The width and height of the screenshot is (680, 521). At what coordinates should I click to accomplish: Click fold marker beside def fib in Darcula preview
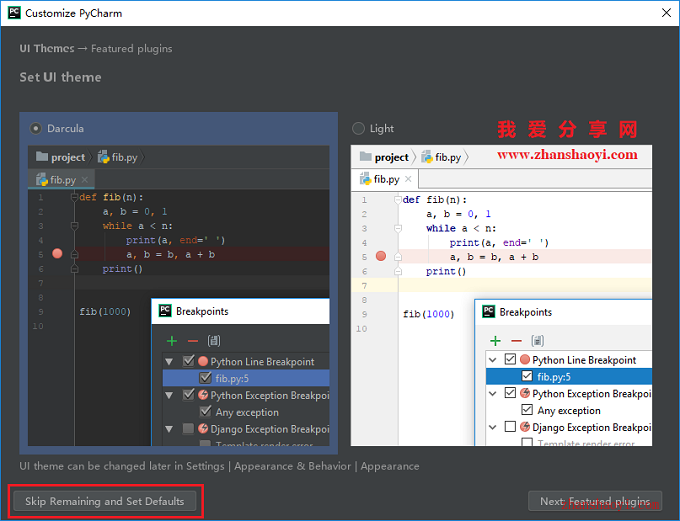coord(74,197)
